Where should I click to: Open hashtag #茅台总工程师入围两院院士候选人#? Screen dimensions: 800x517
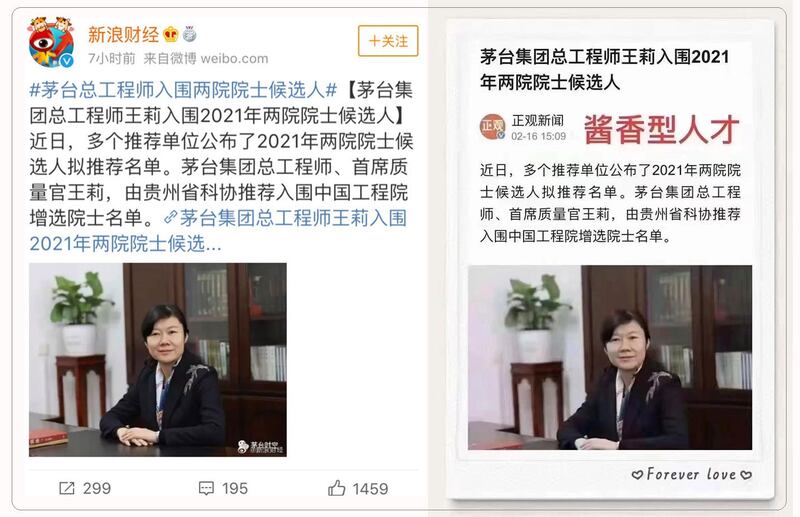pyautogui.click(x=183, y=90)
